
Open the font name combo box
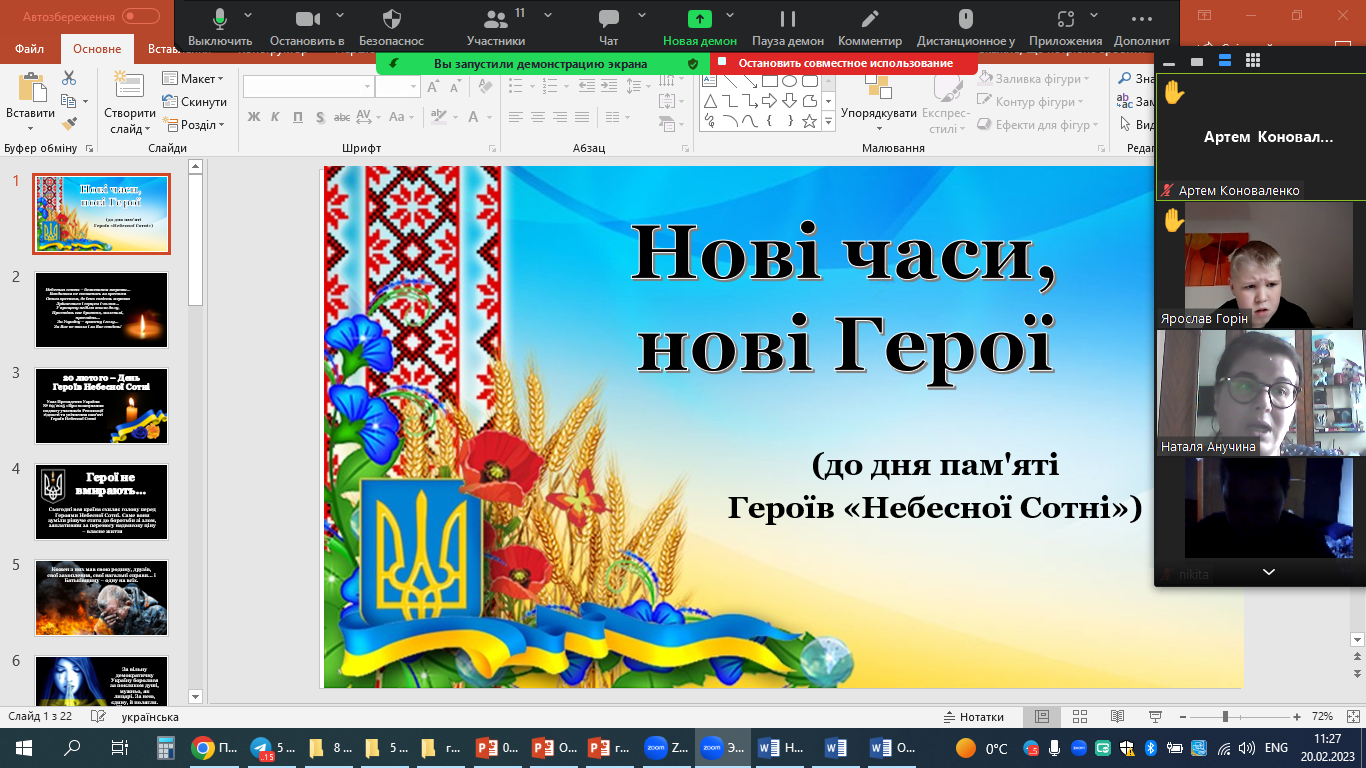308,87
